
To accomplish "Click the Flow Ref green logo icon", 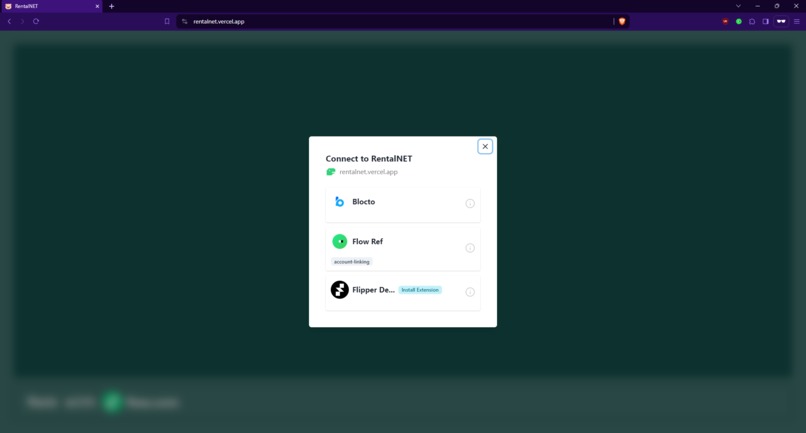I will pos(339,241).
